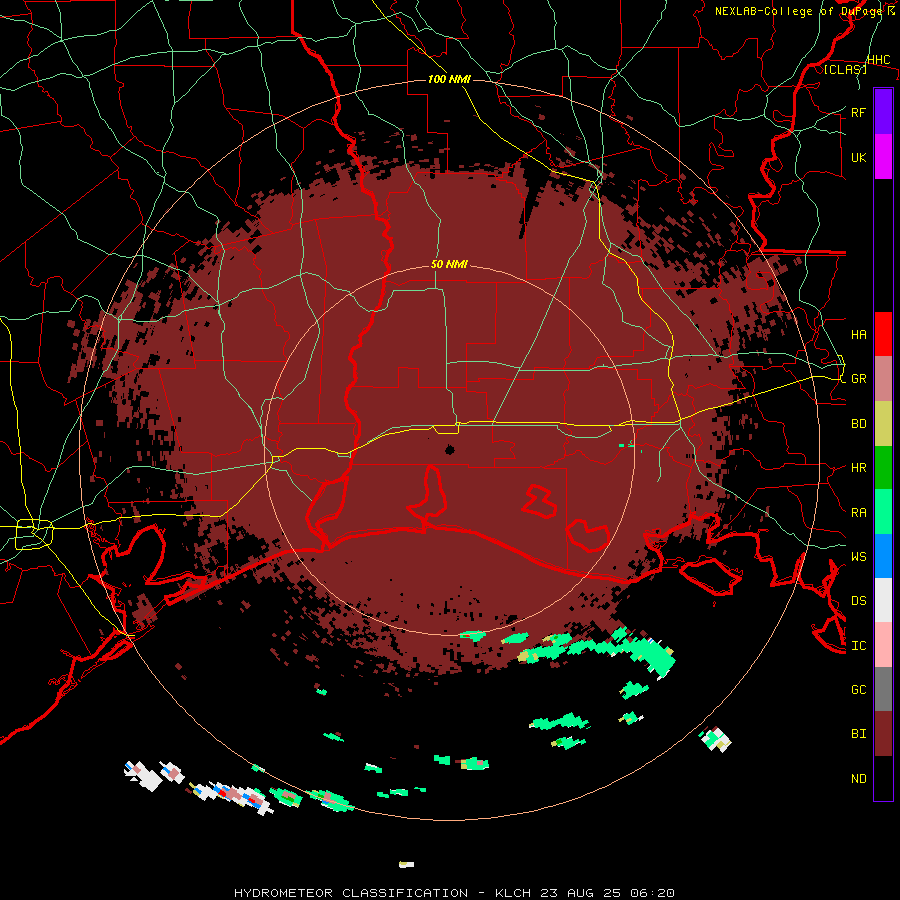Click the white DS legend swatch
900x900 pixels.
pos(883,600)
